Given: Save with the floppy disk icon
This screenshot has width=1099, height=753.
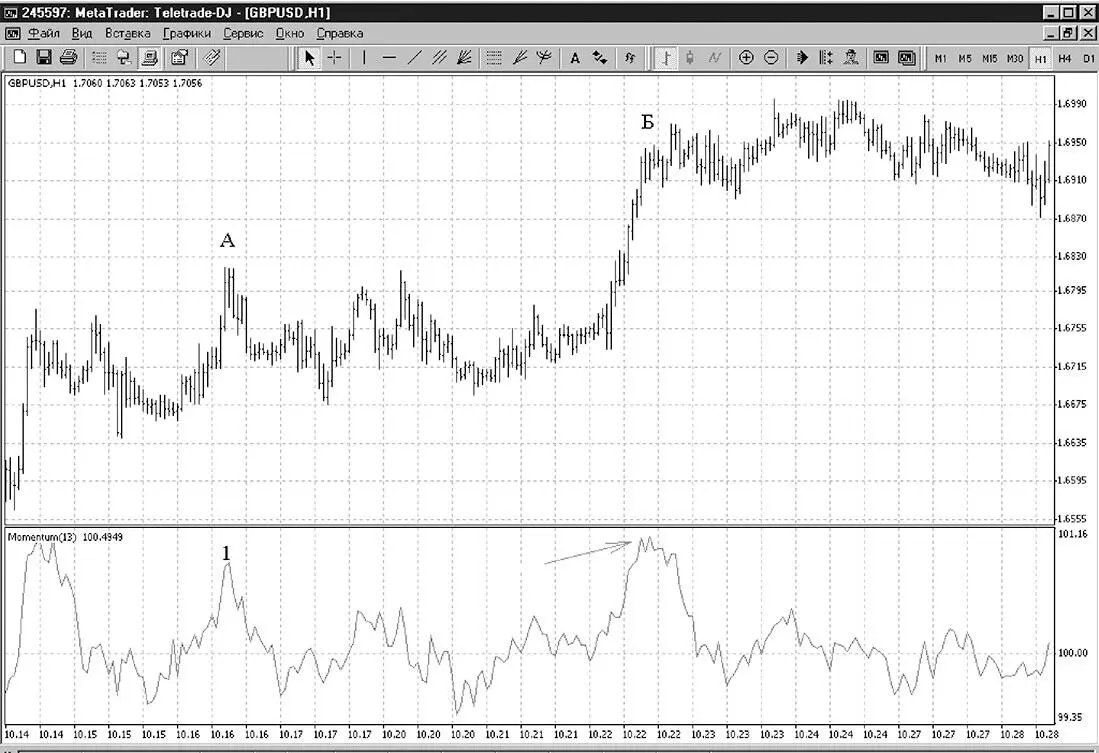Looking at the screenshot, I should [x=44, y=57].
